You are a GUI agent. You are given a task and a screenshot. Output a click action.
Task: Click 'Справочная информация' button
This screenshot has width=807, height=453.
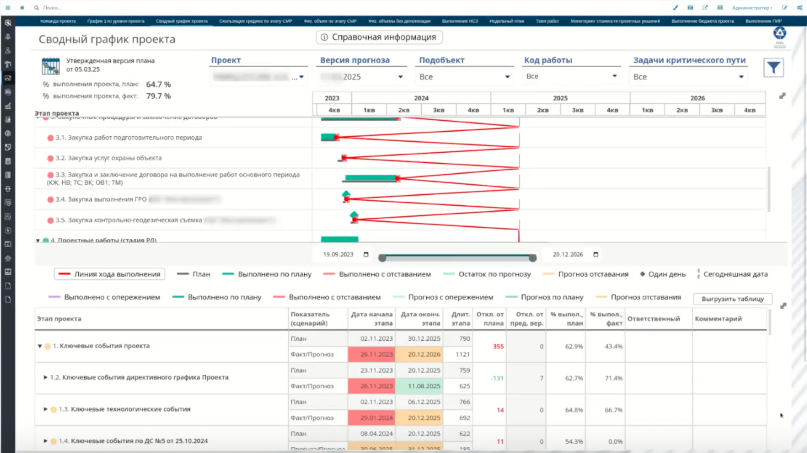pyautogui.click(x=379, y=37)
